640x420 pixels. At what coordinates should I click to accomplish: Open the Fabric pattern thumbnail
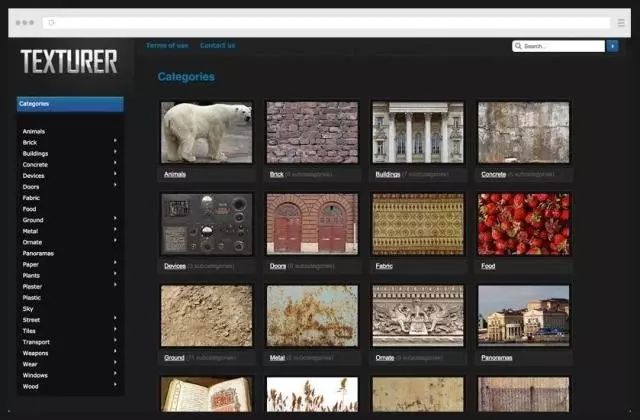coord(418,224)
